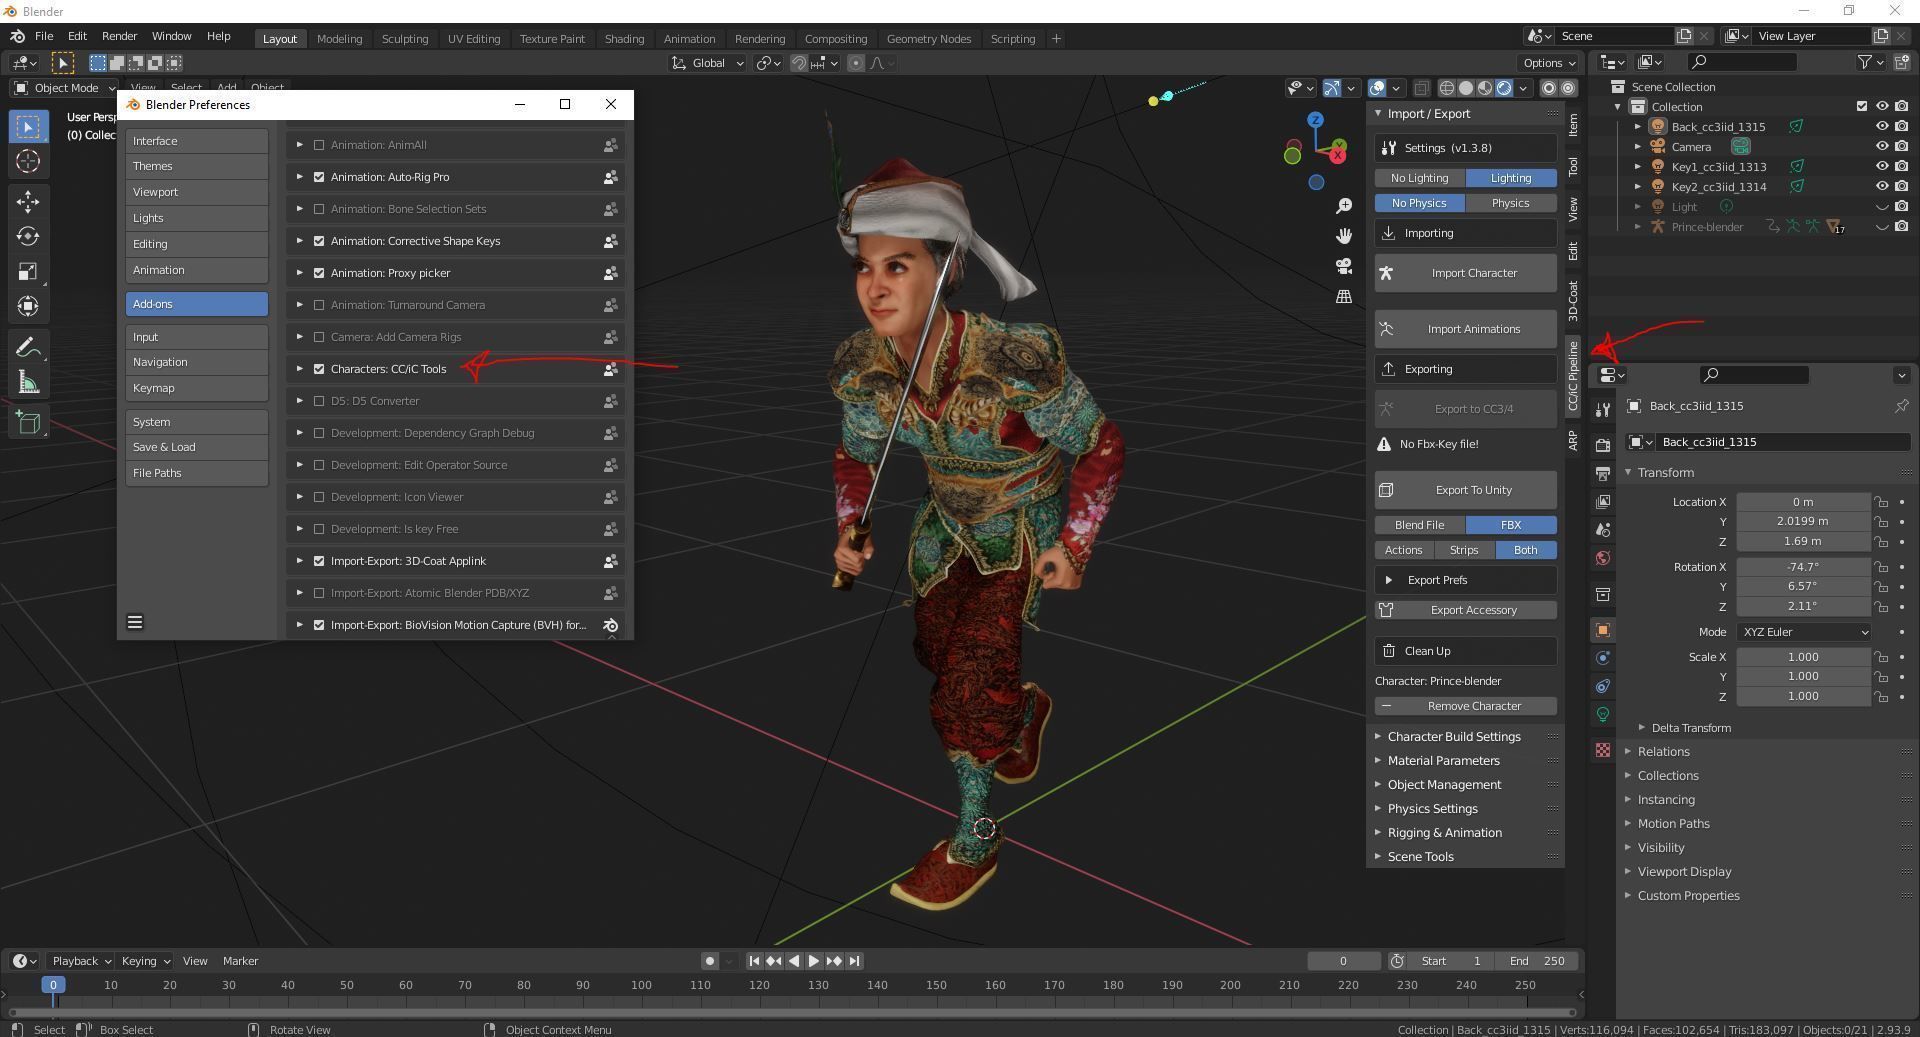Toggle visibility of Key1_cc3iid_1313
1920x1037 pixels.
coord(1881,166)
